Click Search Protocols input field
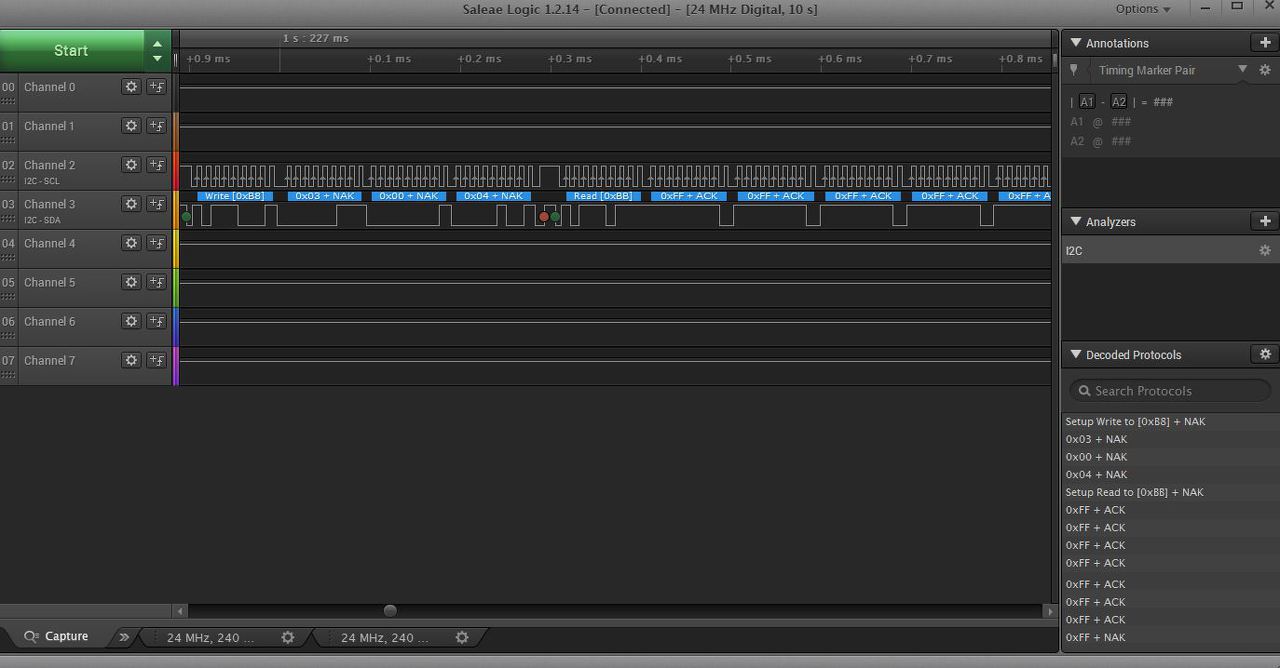1280x668 pixels. 1170,390
